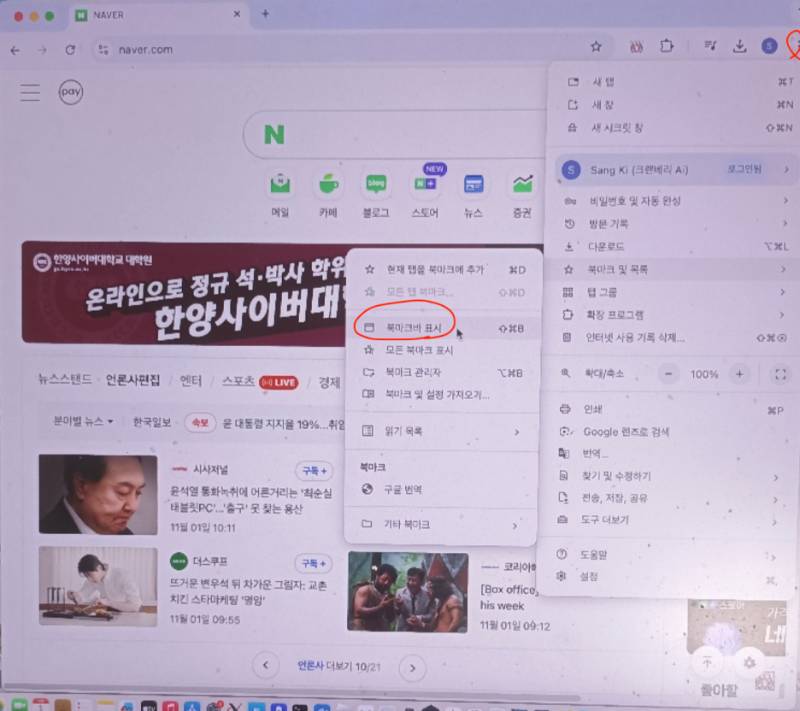Open the 구글 번역 bookmark
The height and width of the screenshot is (711, 800).
point(403,490)
